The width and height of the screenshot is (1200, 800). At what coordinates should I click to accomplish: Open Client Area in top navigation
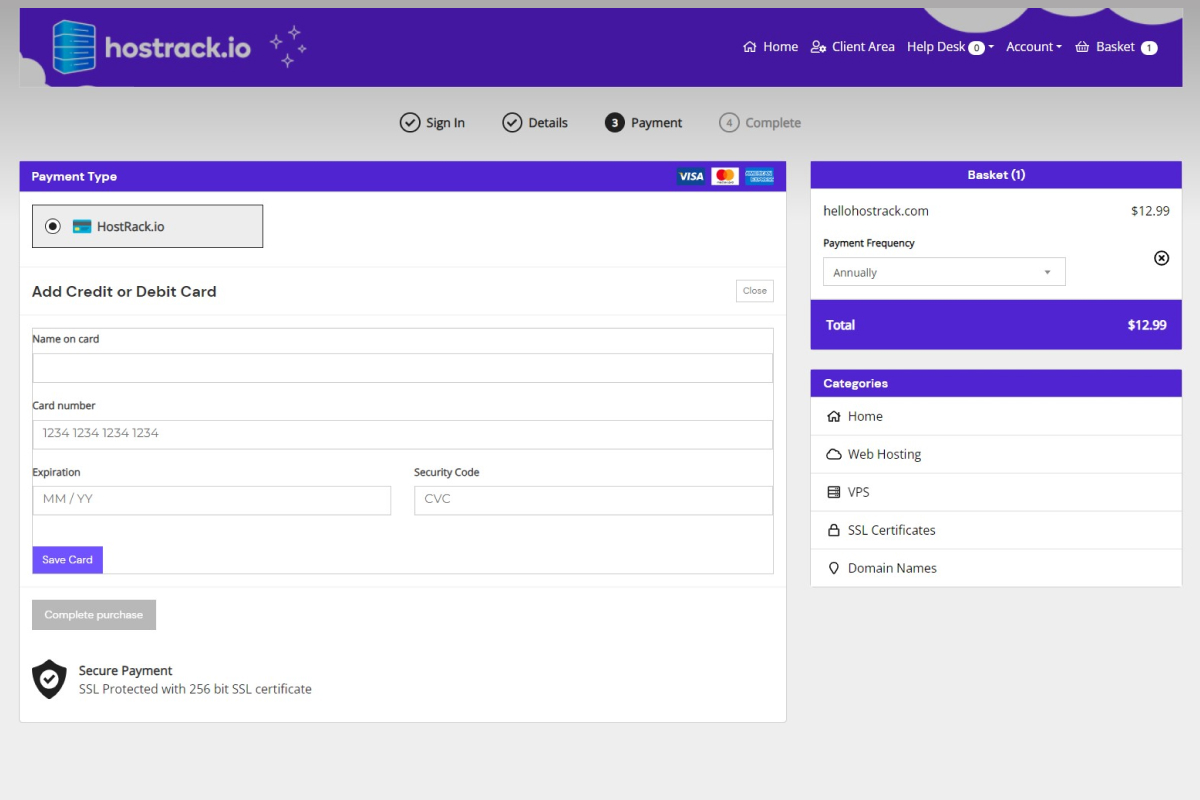(852, 47)
